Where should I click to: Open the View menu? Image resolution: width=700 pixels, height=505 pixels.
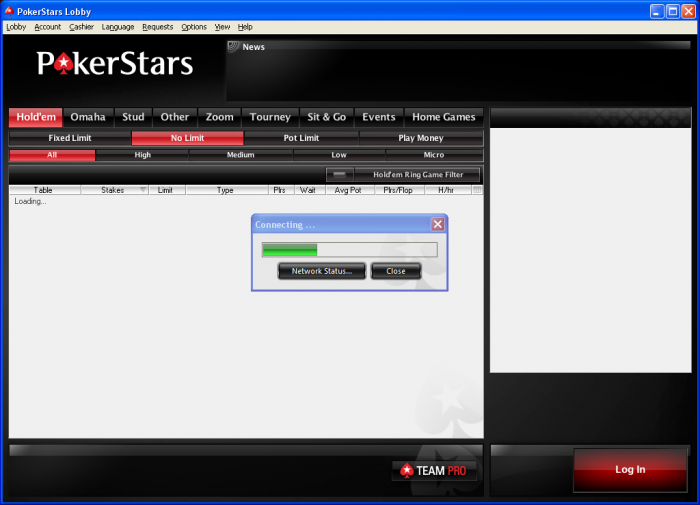222,27
